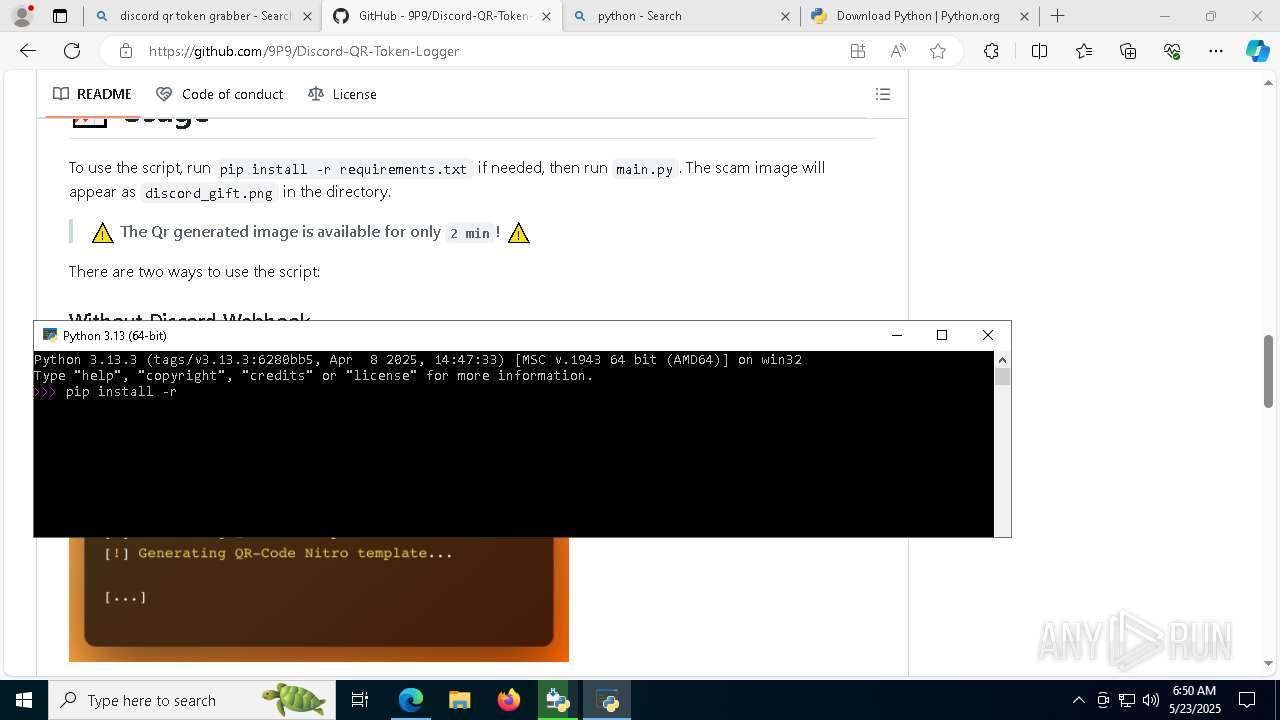Open the Extensions puzzle icon

click(991, 51)
